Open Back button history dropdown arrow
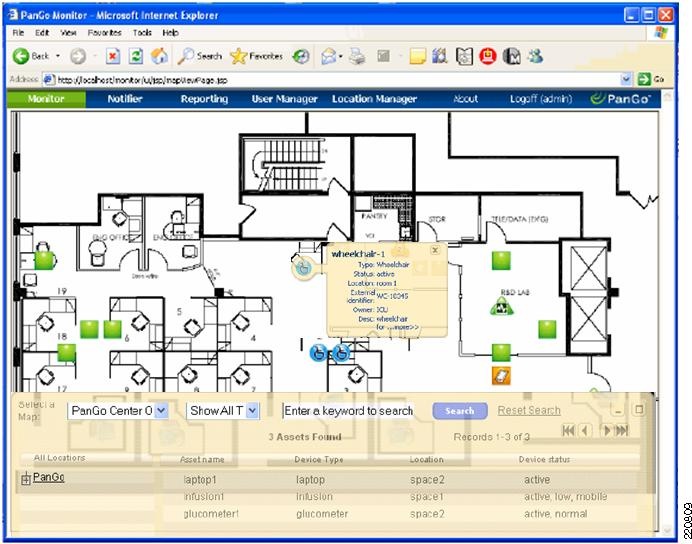The height and width of the screenshot is (544, 692). click(x=58, y=56)
